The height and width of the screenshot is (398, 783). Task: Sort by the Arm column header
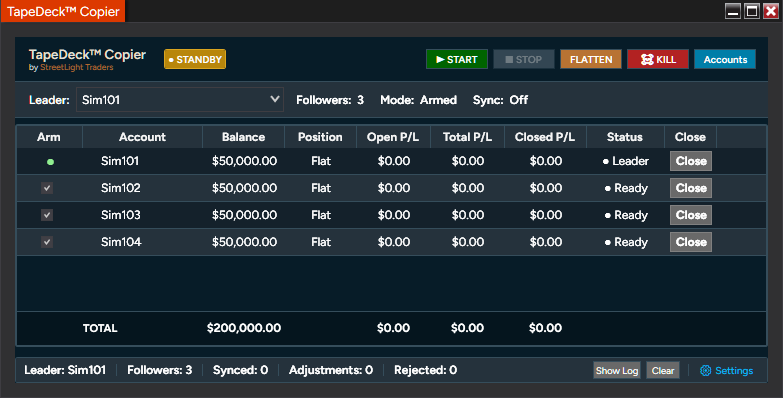(x=49, y=137)
